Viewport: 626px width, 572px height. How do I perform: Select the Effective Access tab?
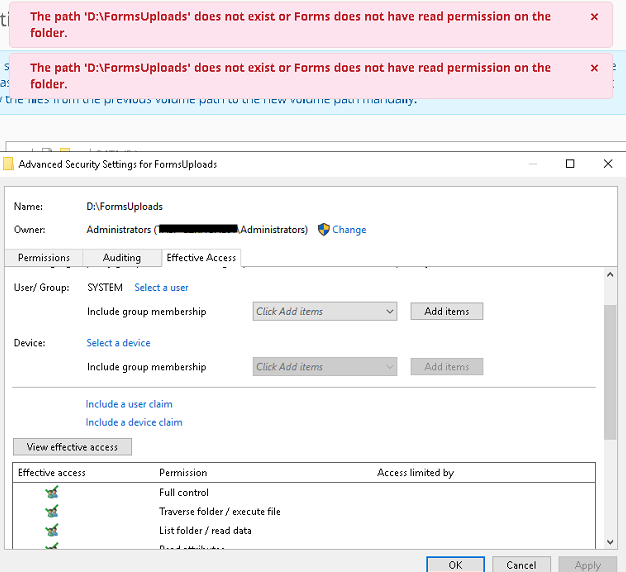(201, 257)
